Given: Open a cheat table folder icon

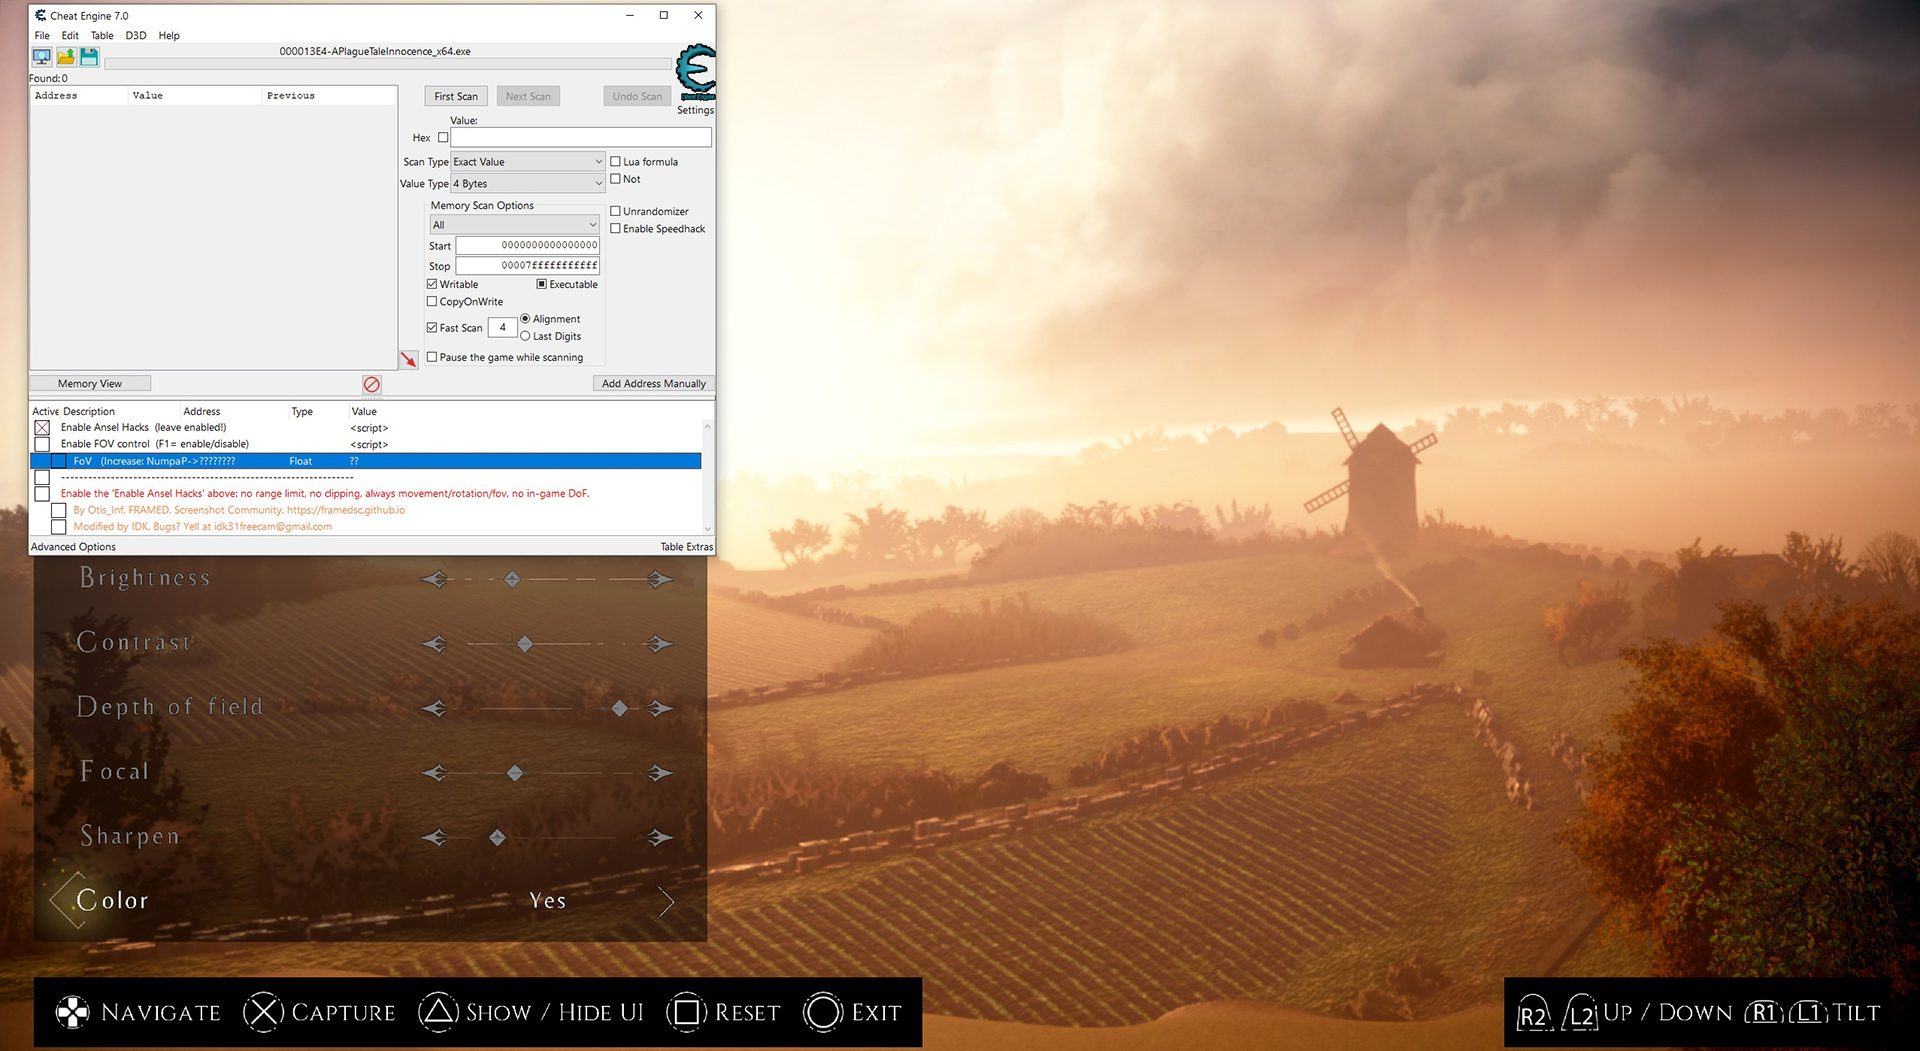Looking at the screenshot, I should (x=66, y=57).
